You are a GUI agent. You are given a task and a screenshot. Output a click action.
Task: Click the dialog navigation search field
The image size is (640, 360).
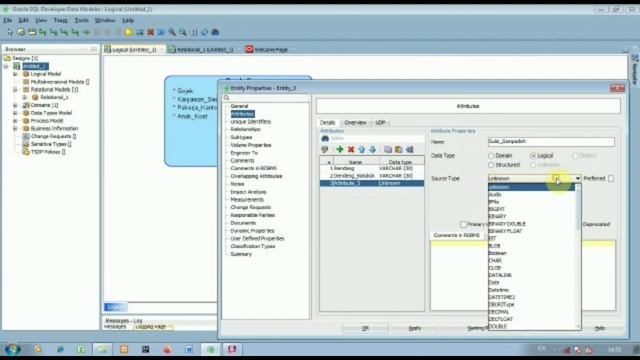266,98
